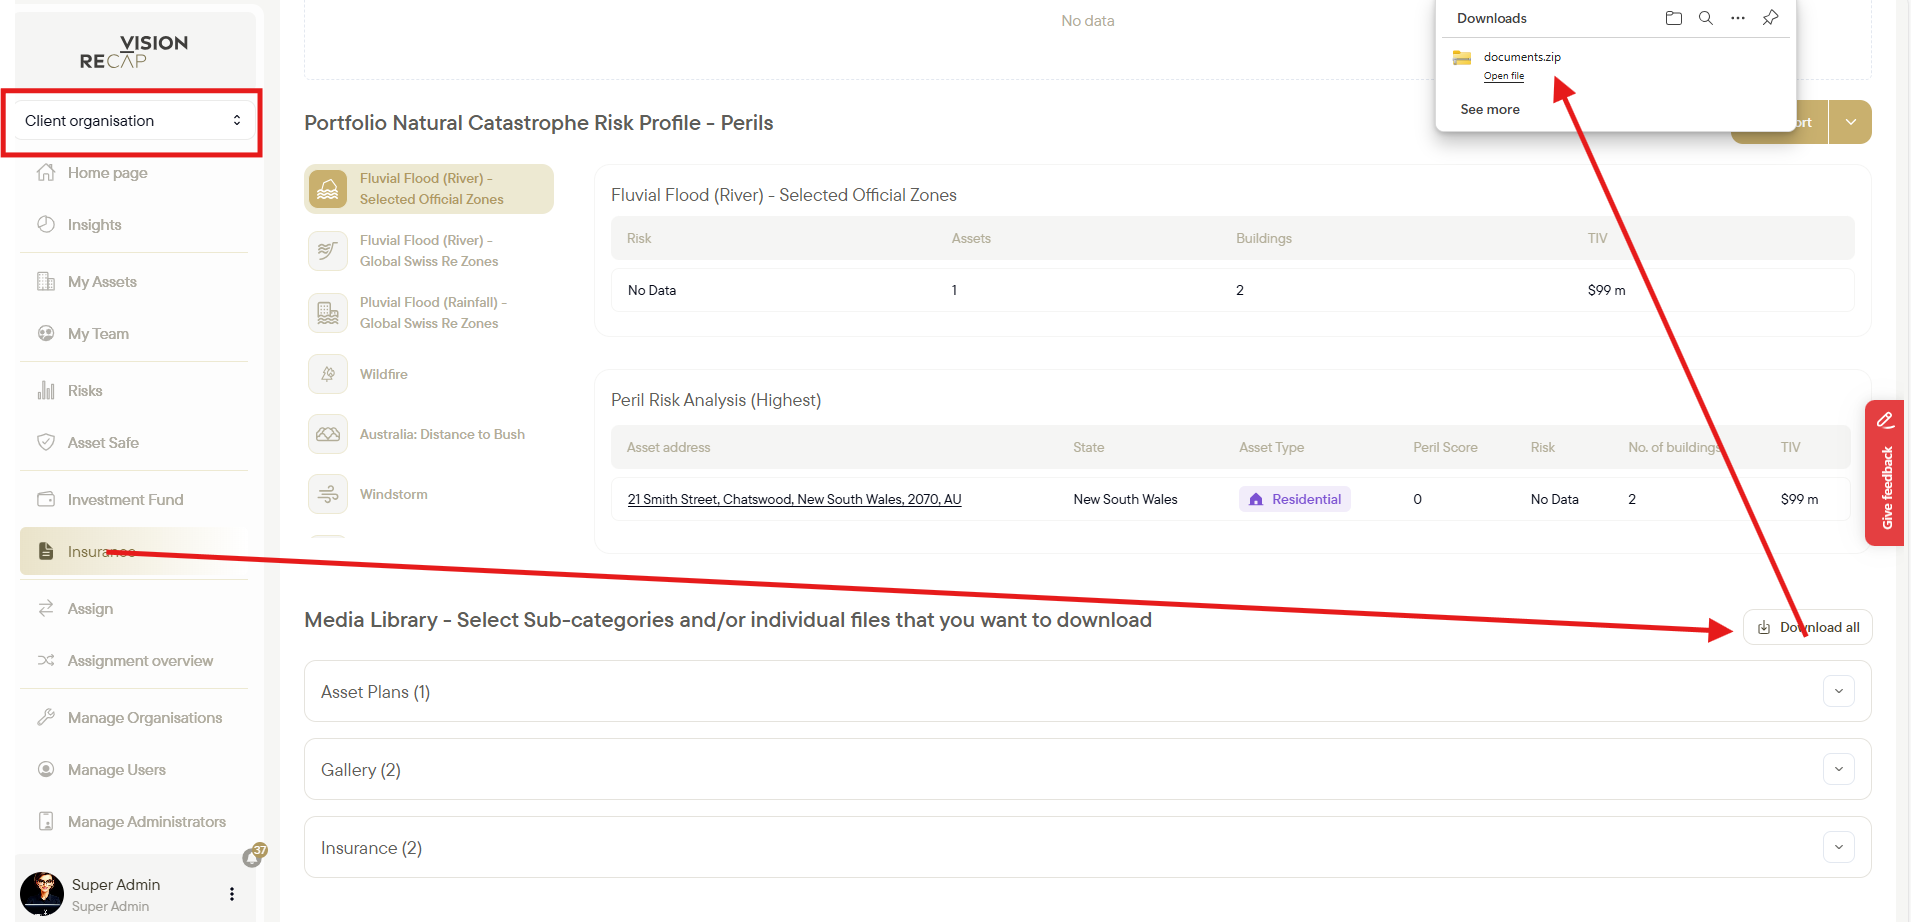The image size is (1911, 922).
Task: Open file documents.zip in Downloads
Action: tap(1504, 76)
